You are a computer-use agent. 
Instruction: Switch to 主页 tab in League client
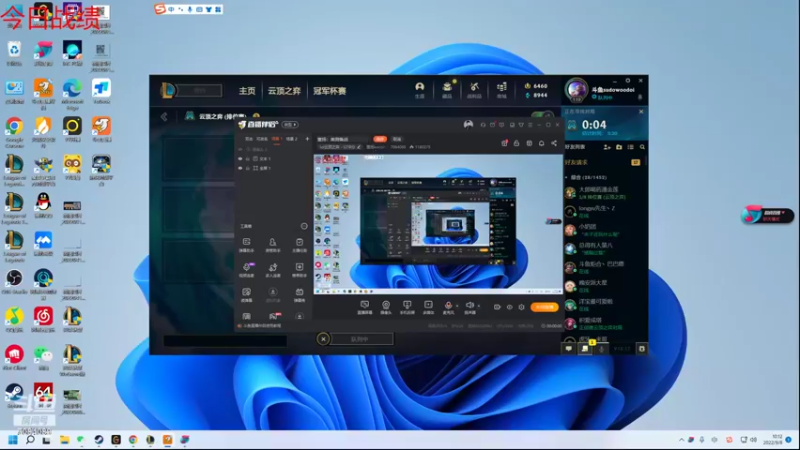[247, 91]
